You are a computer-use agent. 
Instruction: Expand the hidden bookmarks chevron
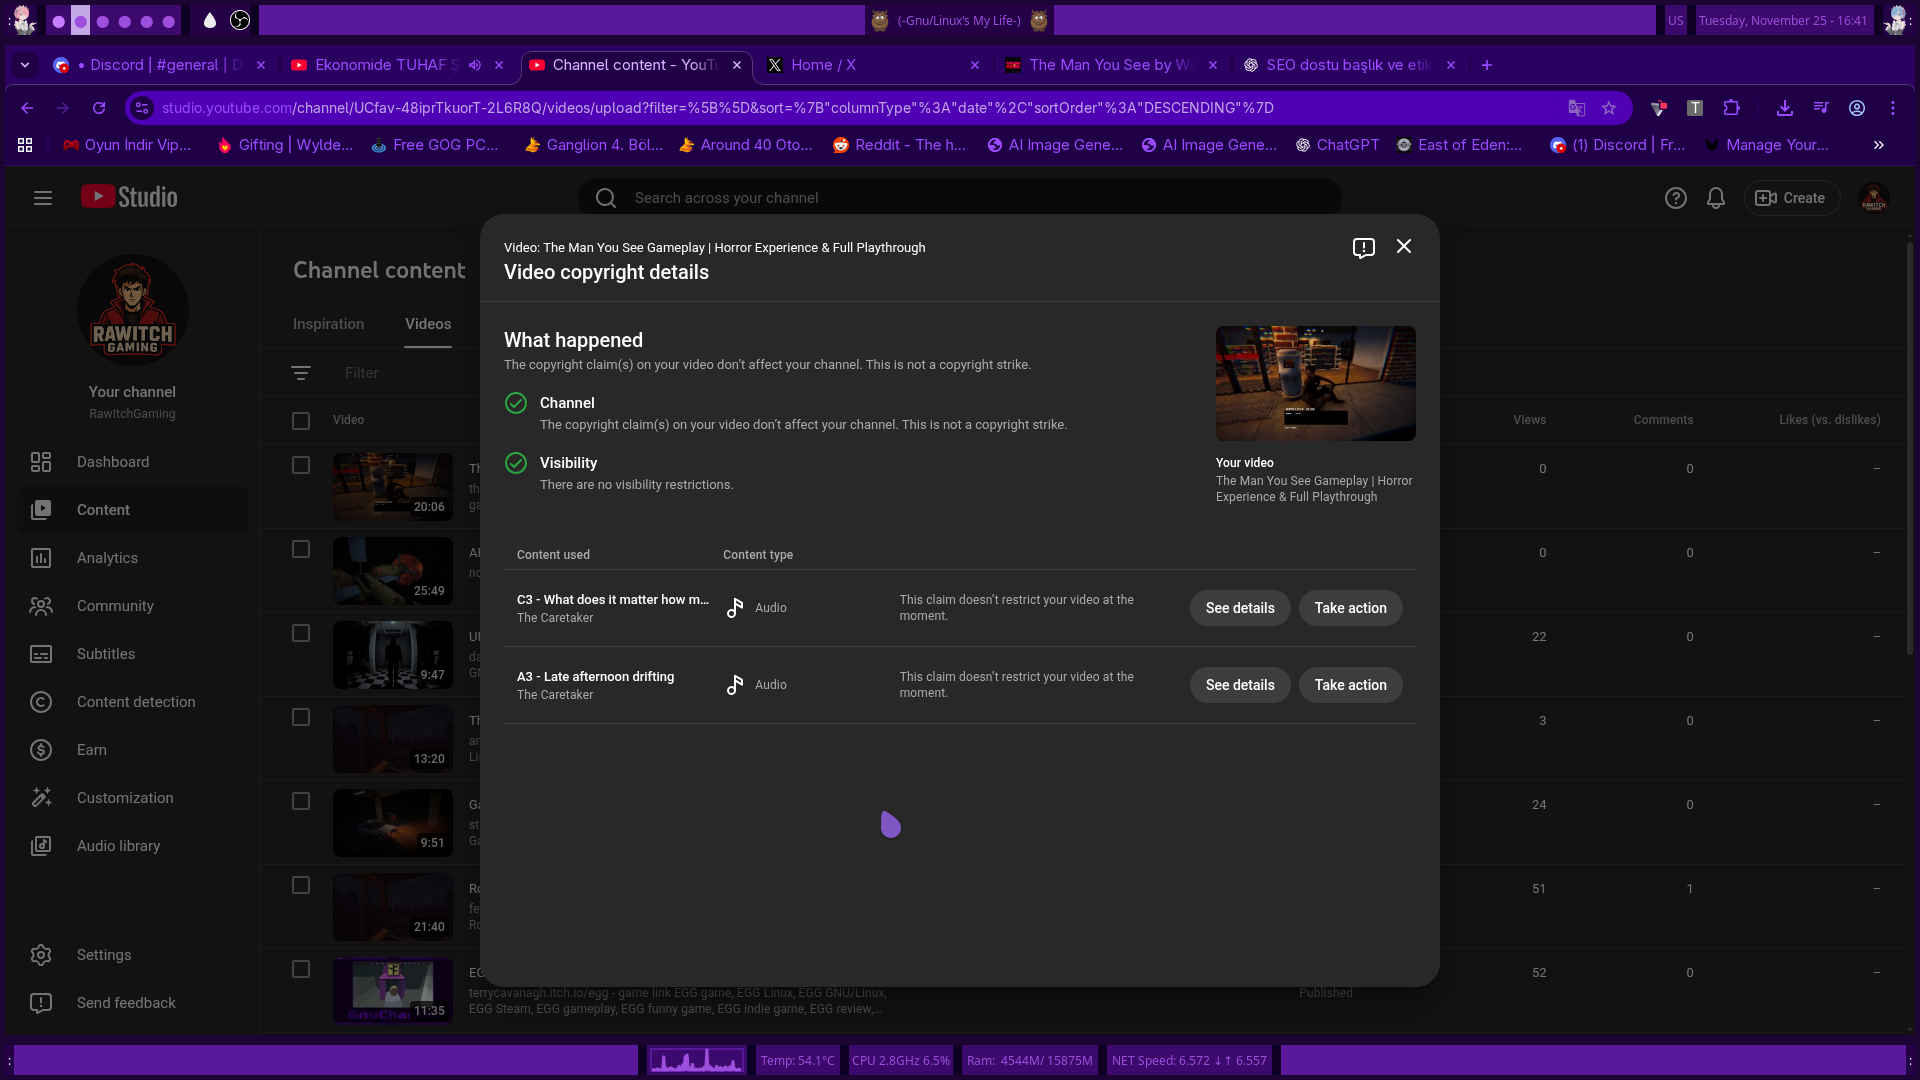click(x=1879, y=145)
